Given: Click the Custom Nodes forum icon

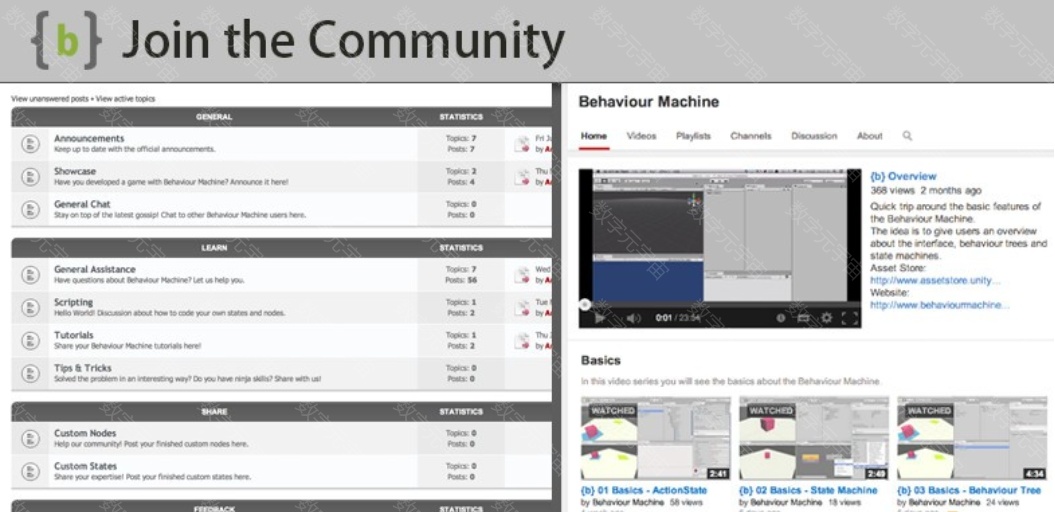Looking at the screenshot, I should tap(29, 438).
